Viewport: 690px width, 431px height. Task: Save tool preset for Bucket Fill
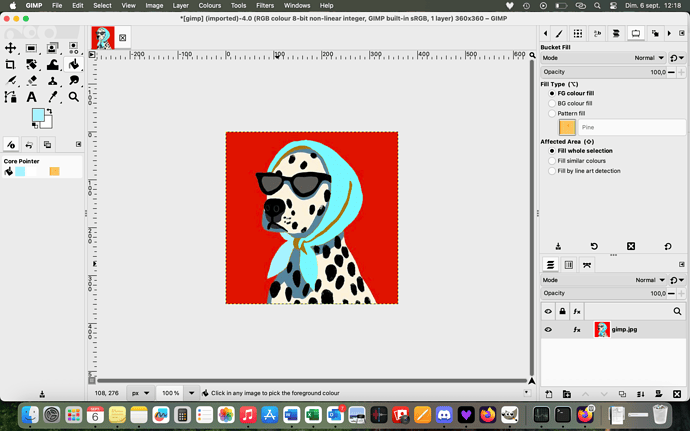[558, 246]
